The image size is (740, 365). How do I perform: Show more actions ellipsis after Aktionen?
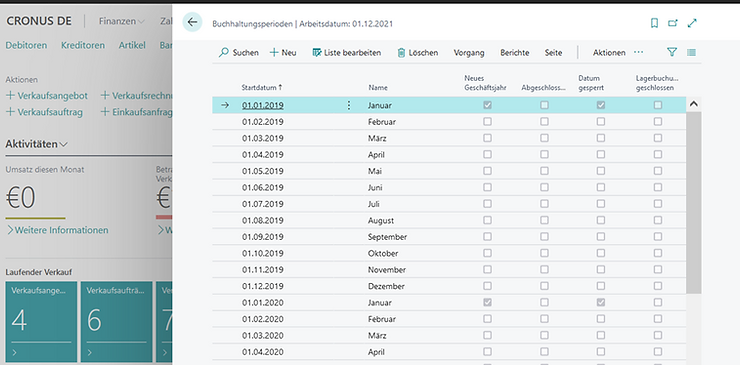pyautogui.click(x=639, y=52)
